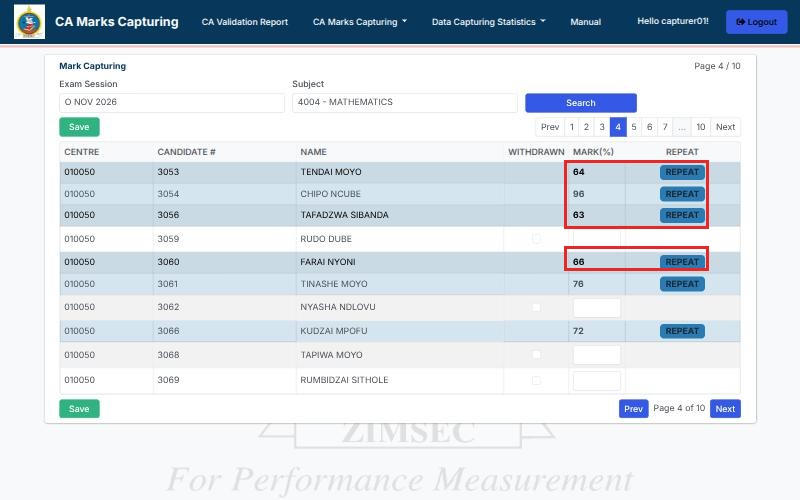Click the mark input for RUMBIDZAI SITHOLE
Image resolution: width=800 pixels, height=500 pixels.
[x=596, y=381]
